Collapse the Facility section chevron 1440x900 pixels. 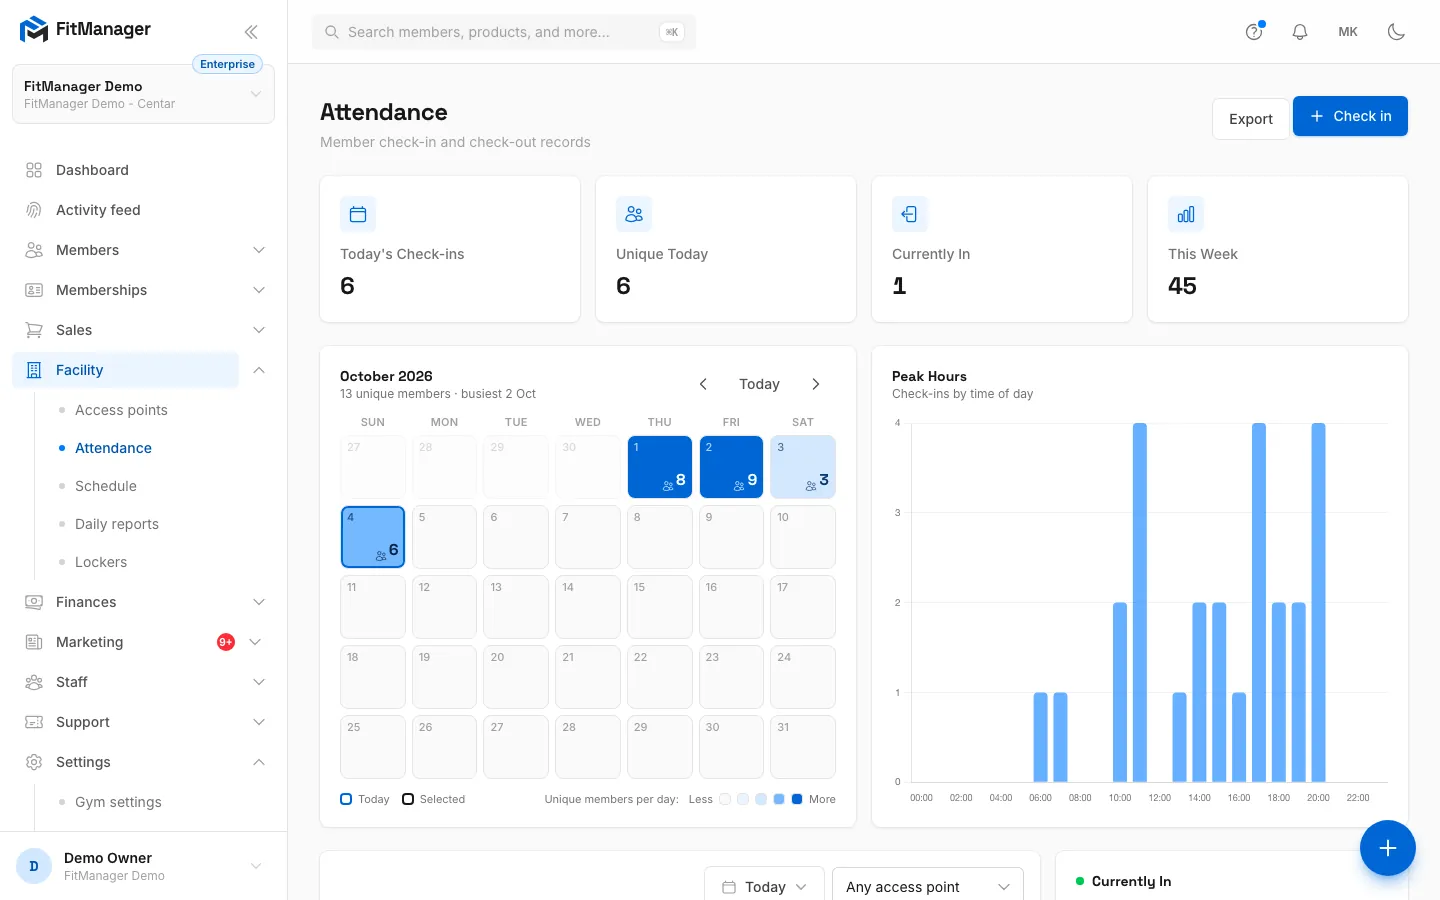pos(259,370)
